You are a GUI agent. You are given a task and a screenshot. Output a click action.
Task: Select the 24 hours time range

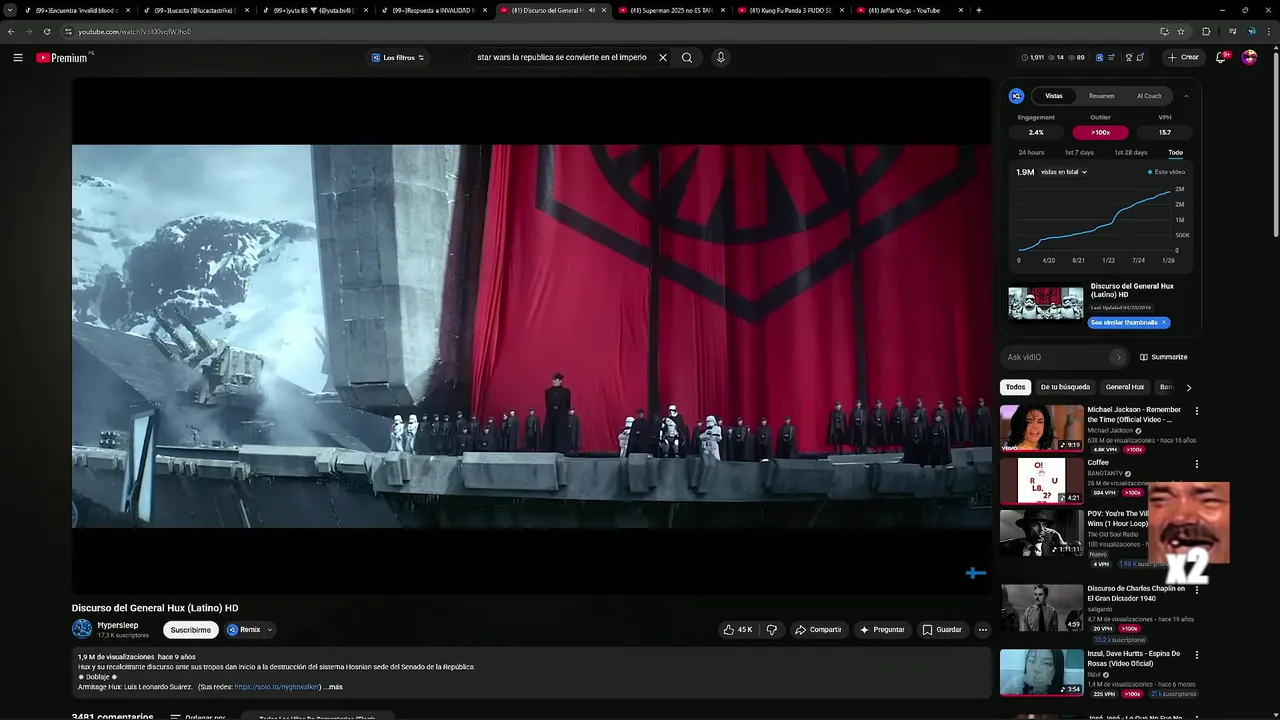point(1031,153)
